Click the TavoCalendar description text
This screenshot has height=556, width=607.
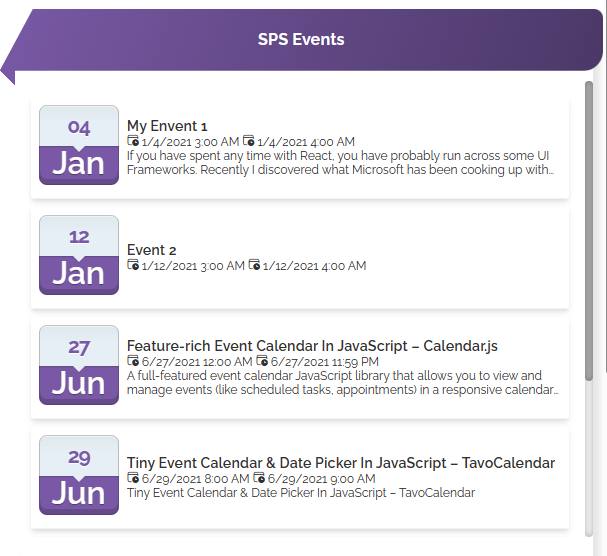301,493
